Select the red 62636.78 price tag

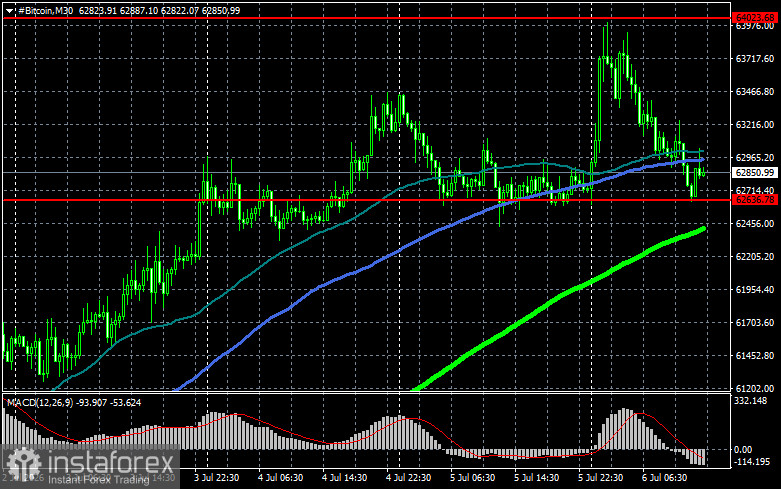click(x=755, y=200)
